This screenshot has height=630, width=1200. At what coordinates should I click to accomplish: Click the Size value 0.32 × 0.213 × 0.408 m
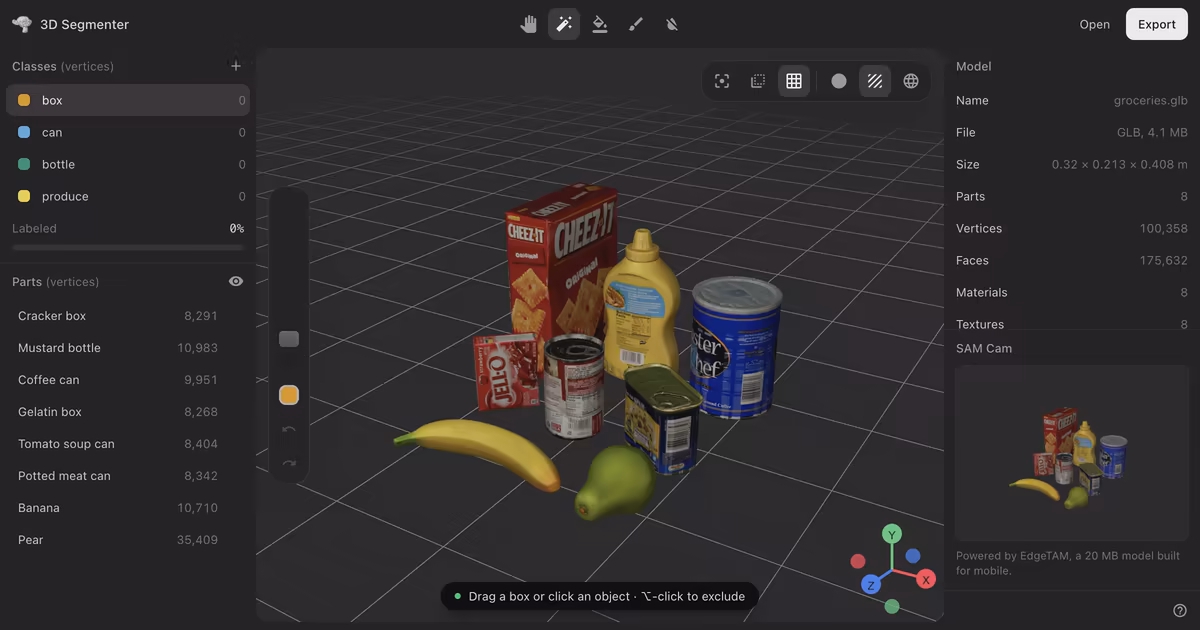click(x=1120, y=164)
